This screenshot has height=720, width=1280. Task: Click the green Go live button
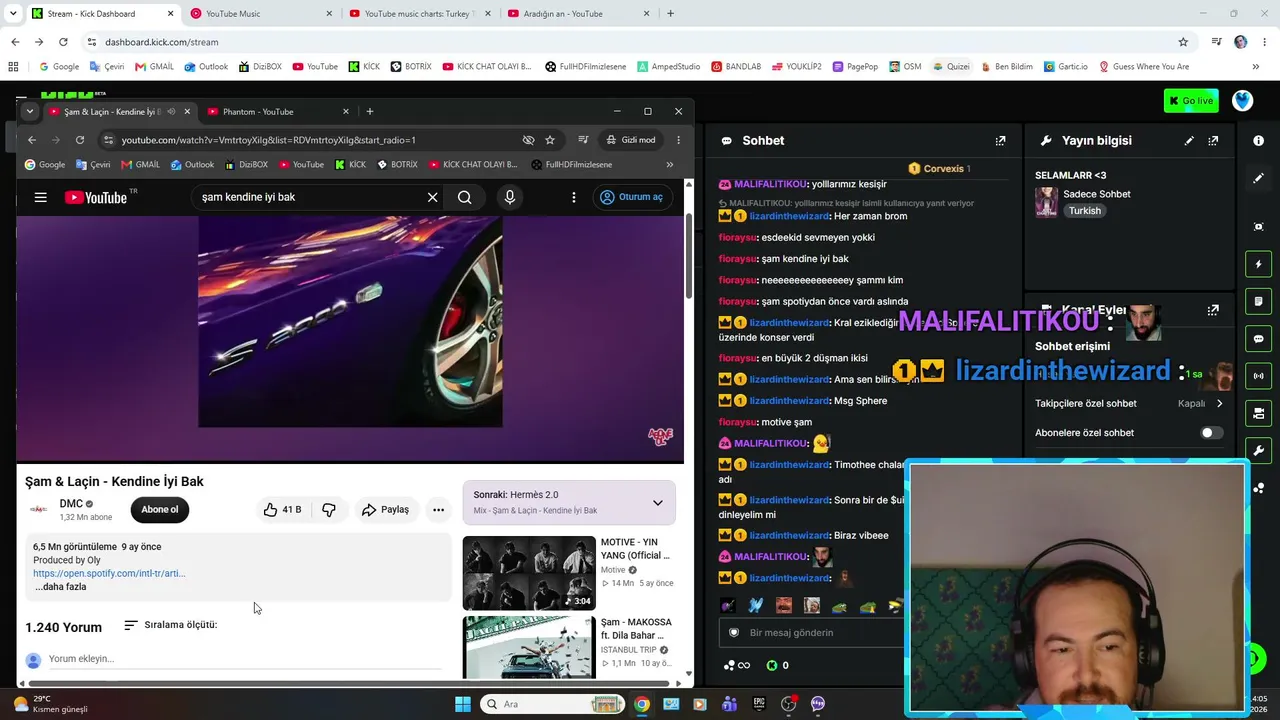point(1191,101)
